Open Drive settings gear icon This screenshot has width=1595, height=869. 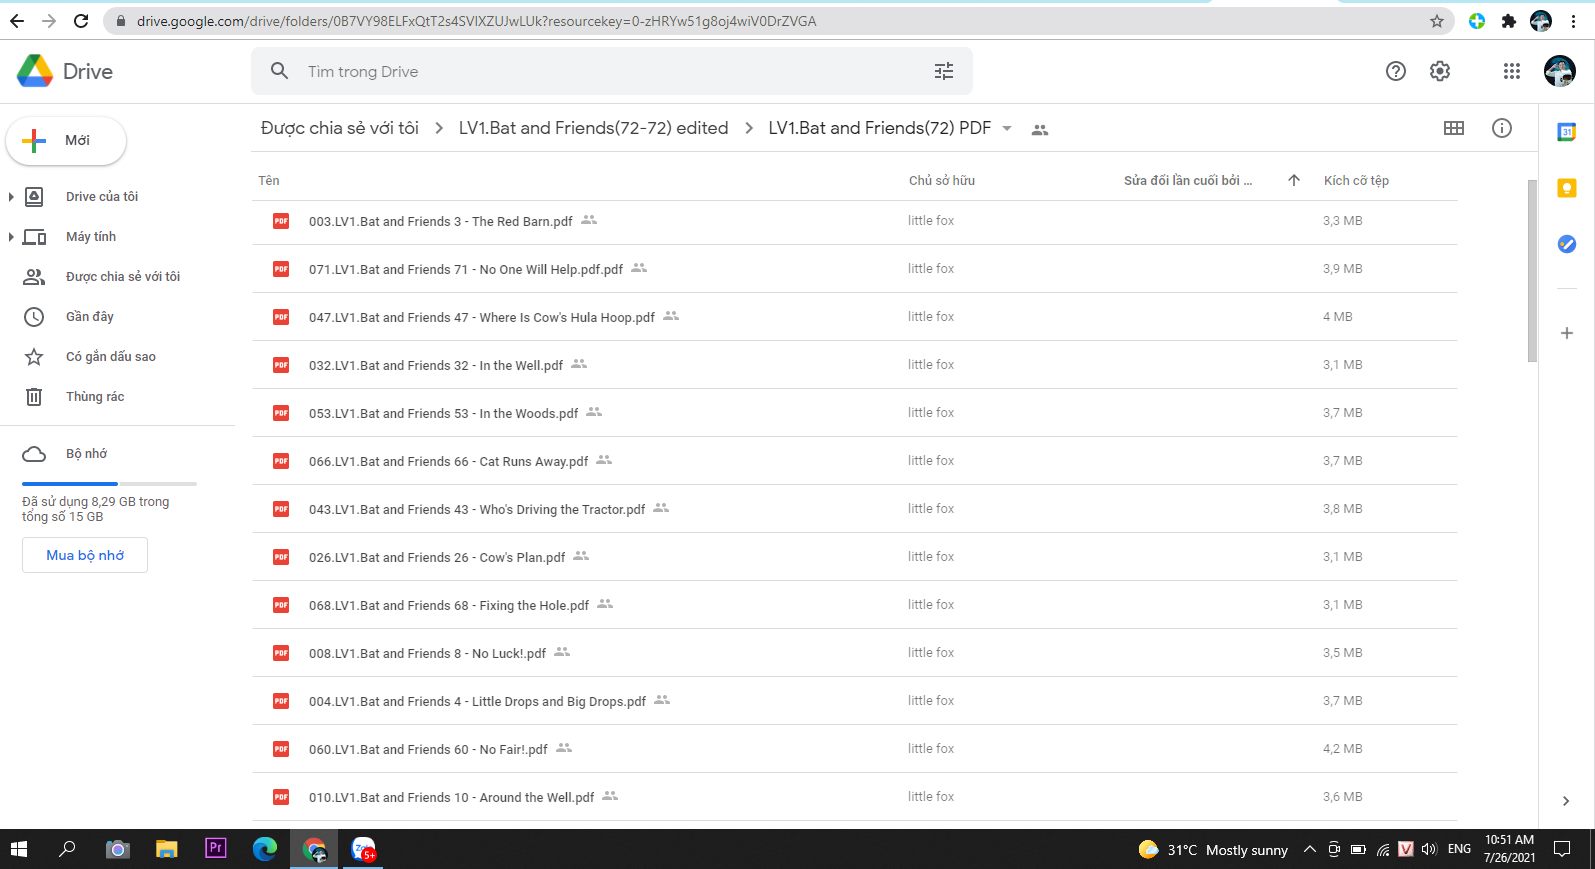click(x=1439, y=71)
